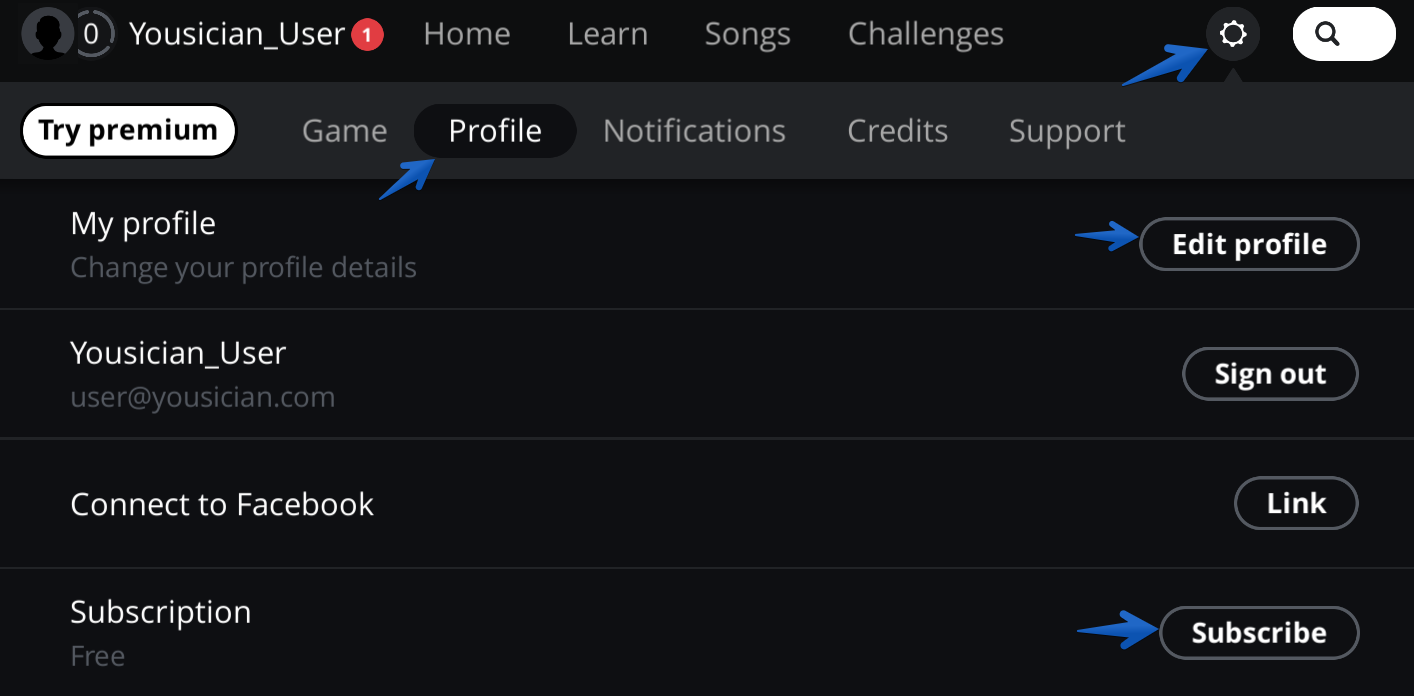The height and width of the screenshot is (696, 1414).
Task: Click the user avatar silhouette
Action: [x=47, y=35]
